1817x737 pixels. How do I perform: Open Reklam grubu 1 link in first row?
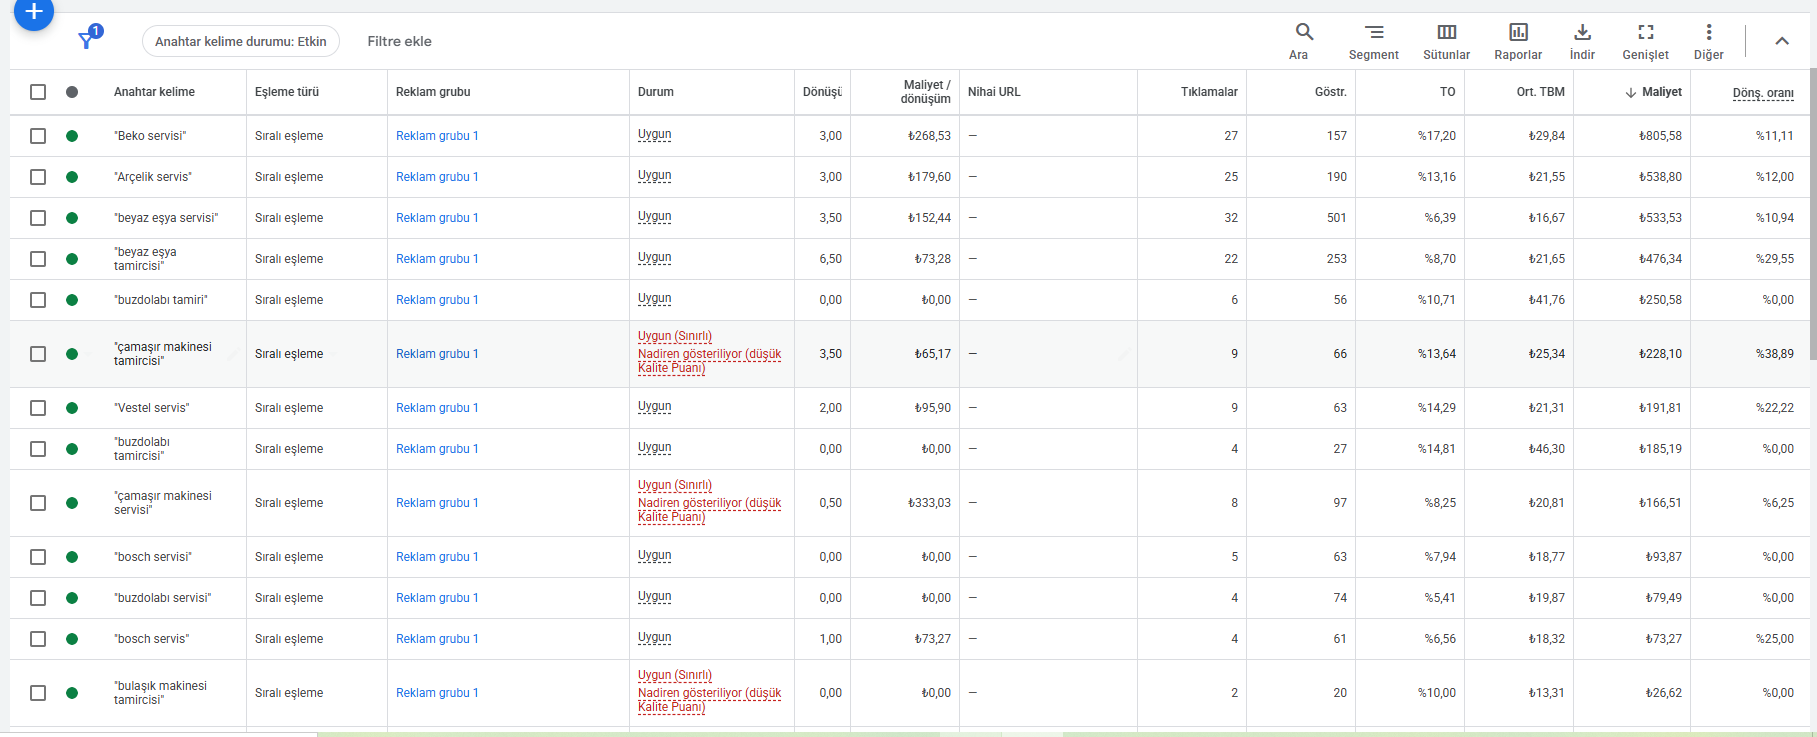pyautogui.click(x=437, y=136)
